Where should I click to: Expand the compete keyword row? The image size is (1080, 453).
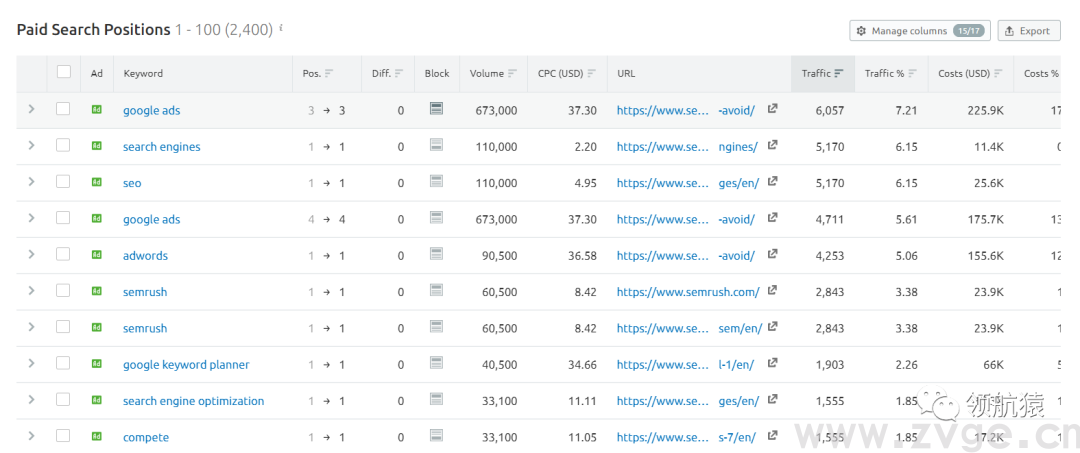pos(32,436)
